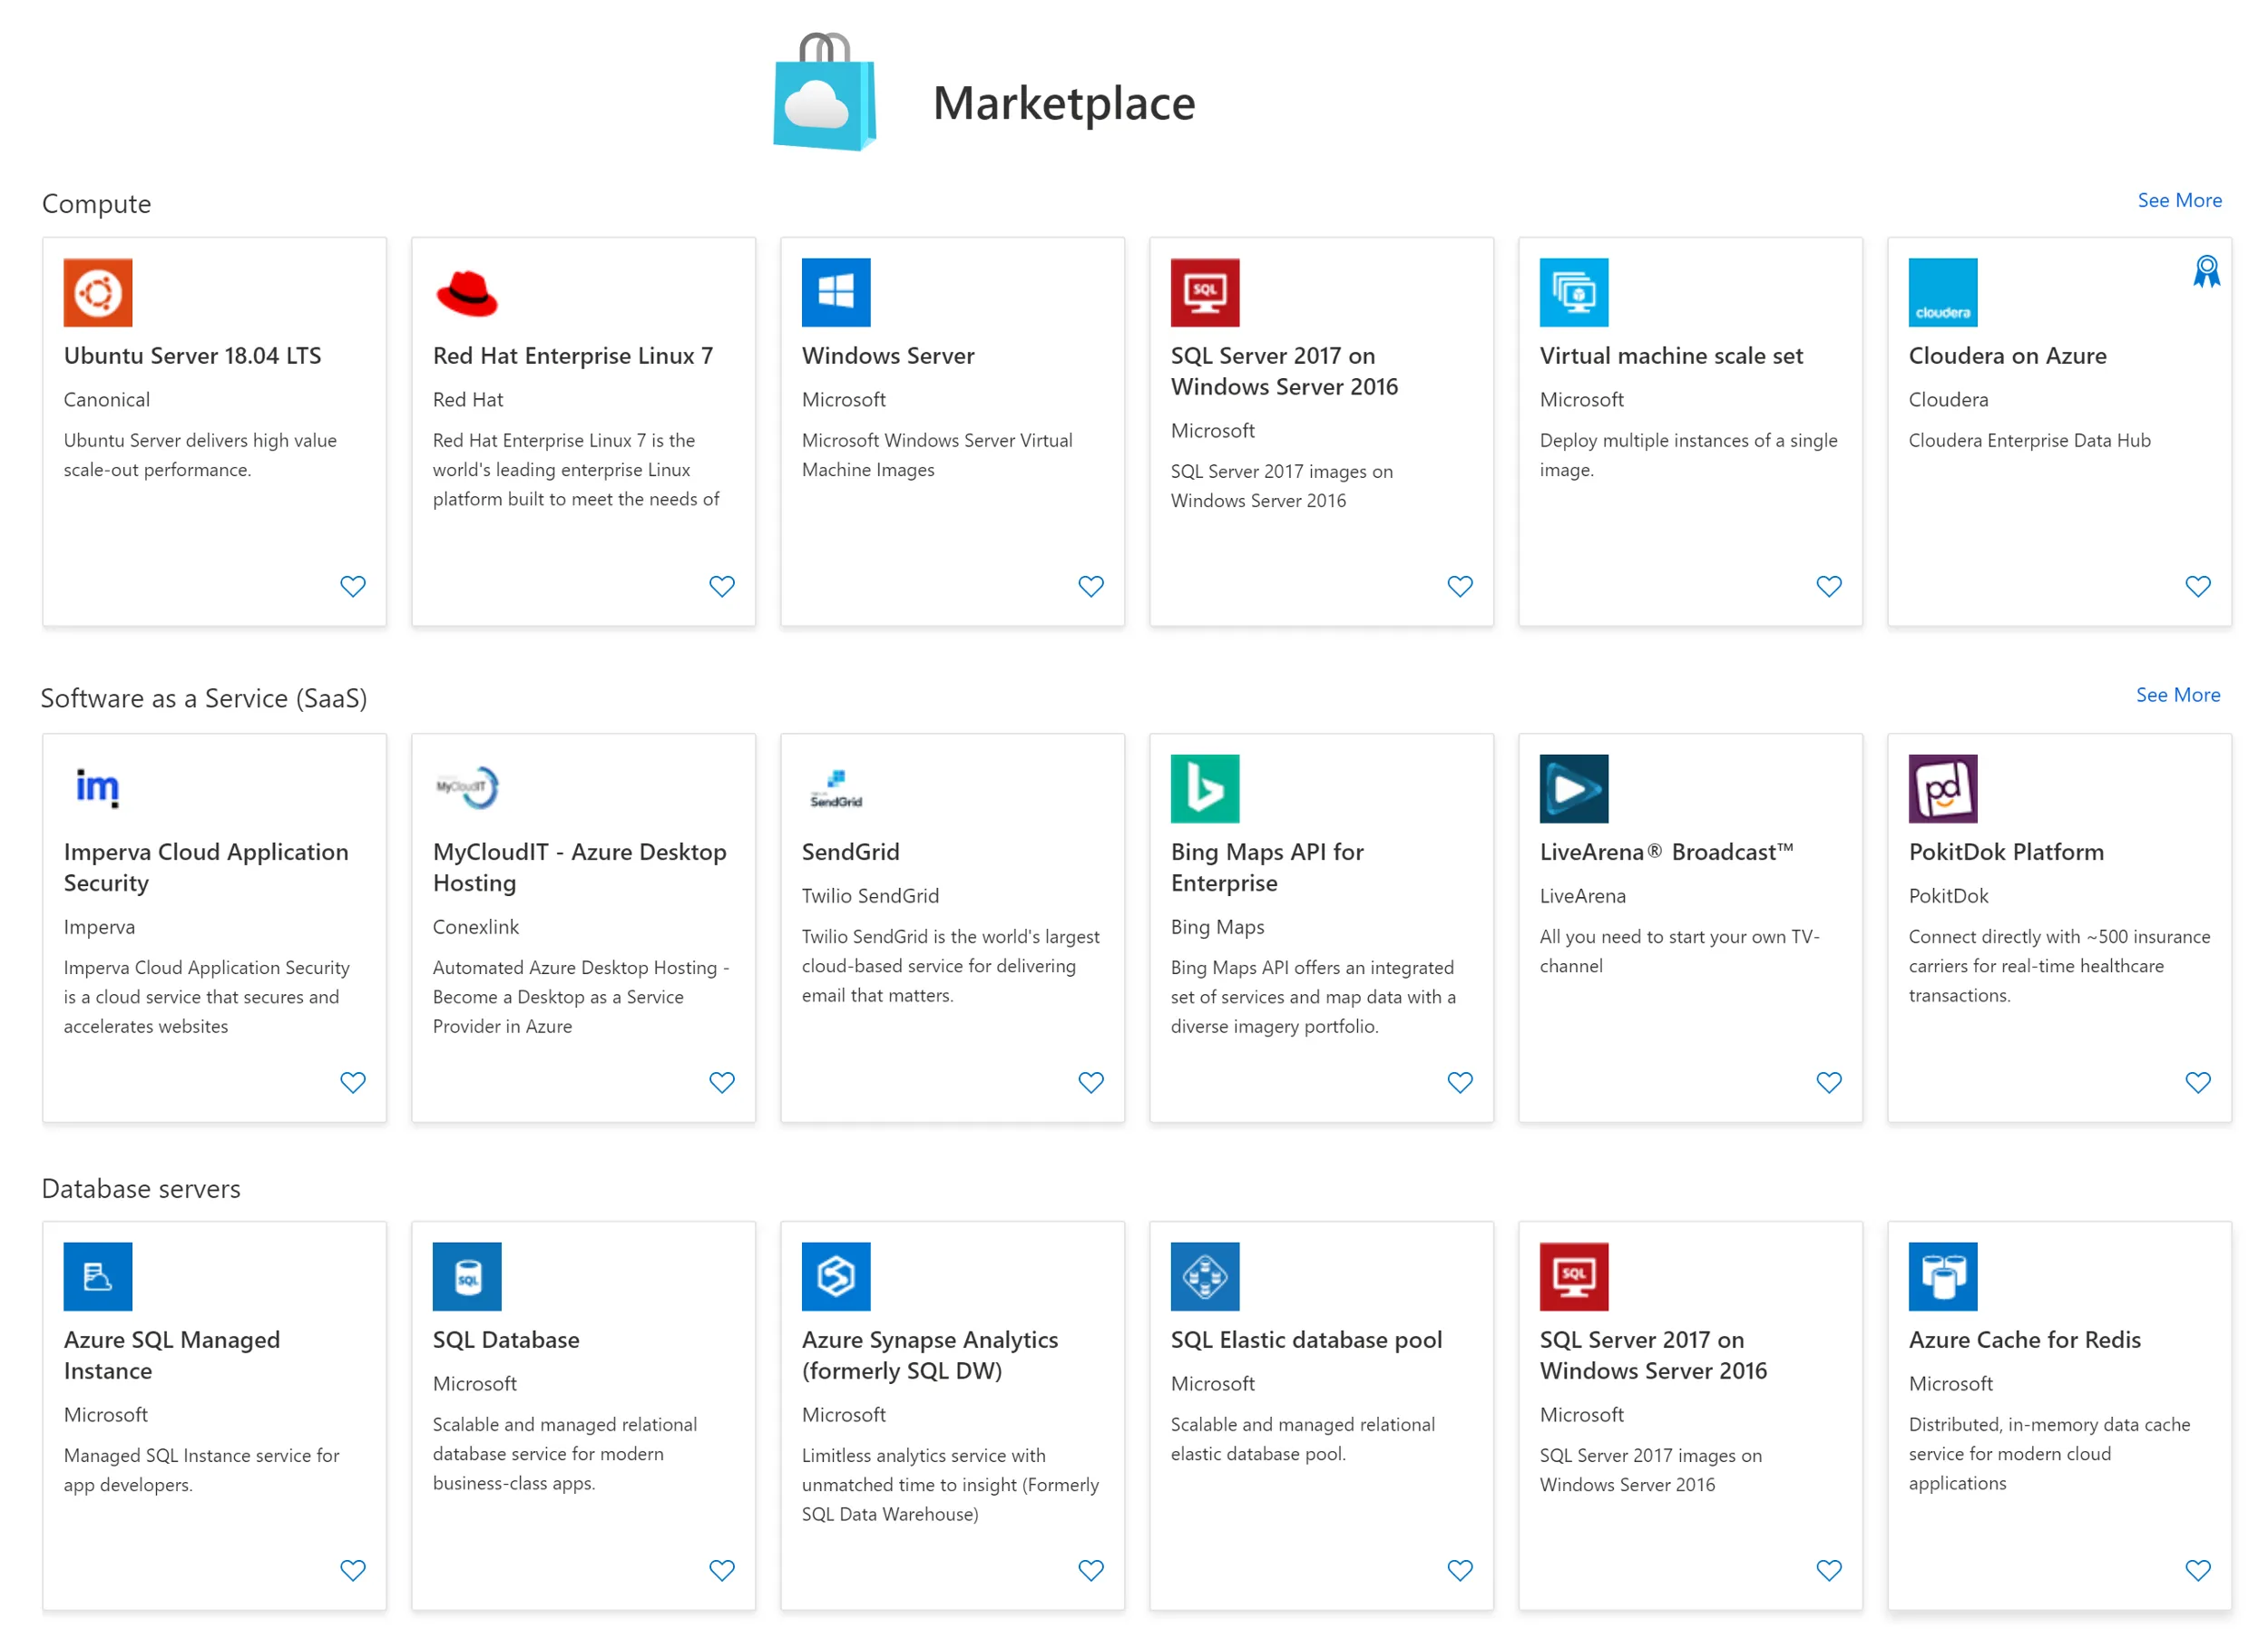This screenshot has width=2268, height=1648.
Task: Toggle favorite heart on Cloudera on Azure
Action: point(2198,586)
